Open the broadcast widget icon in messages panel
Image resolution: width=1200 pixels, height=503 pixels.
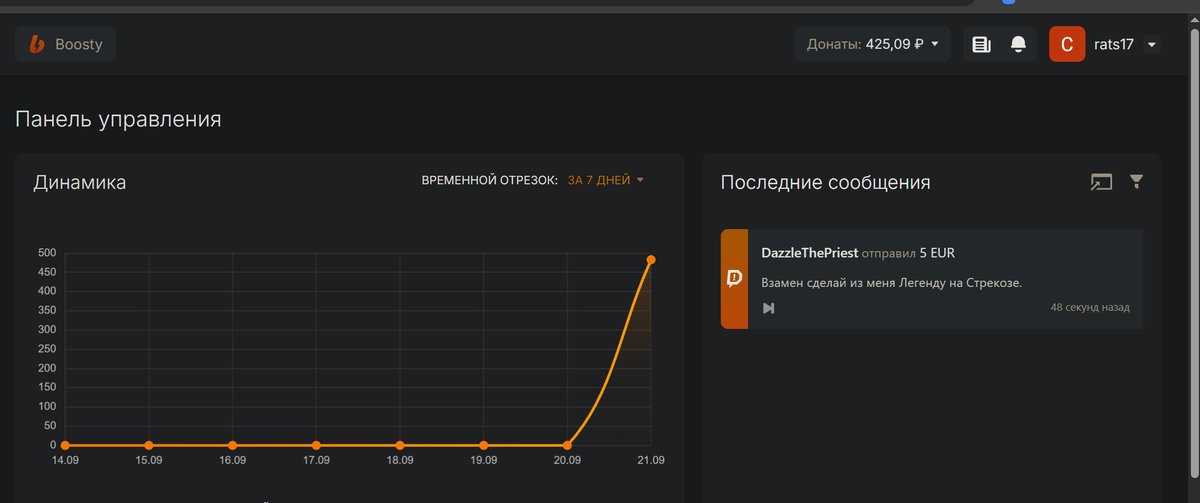click(1101, 182)
